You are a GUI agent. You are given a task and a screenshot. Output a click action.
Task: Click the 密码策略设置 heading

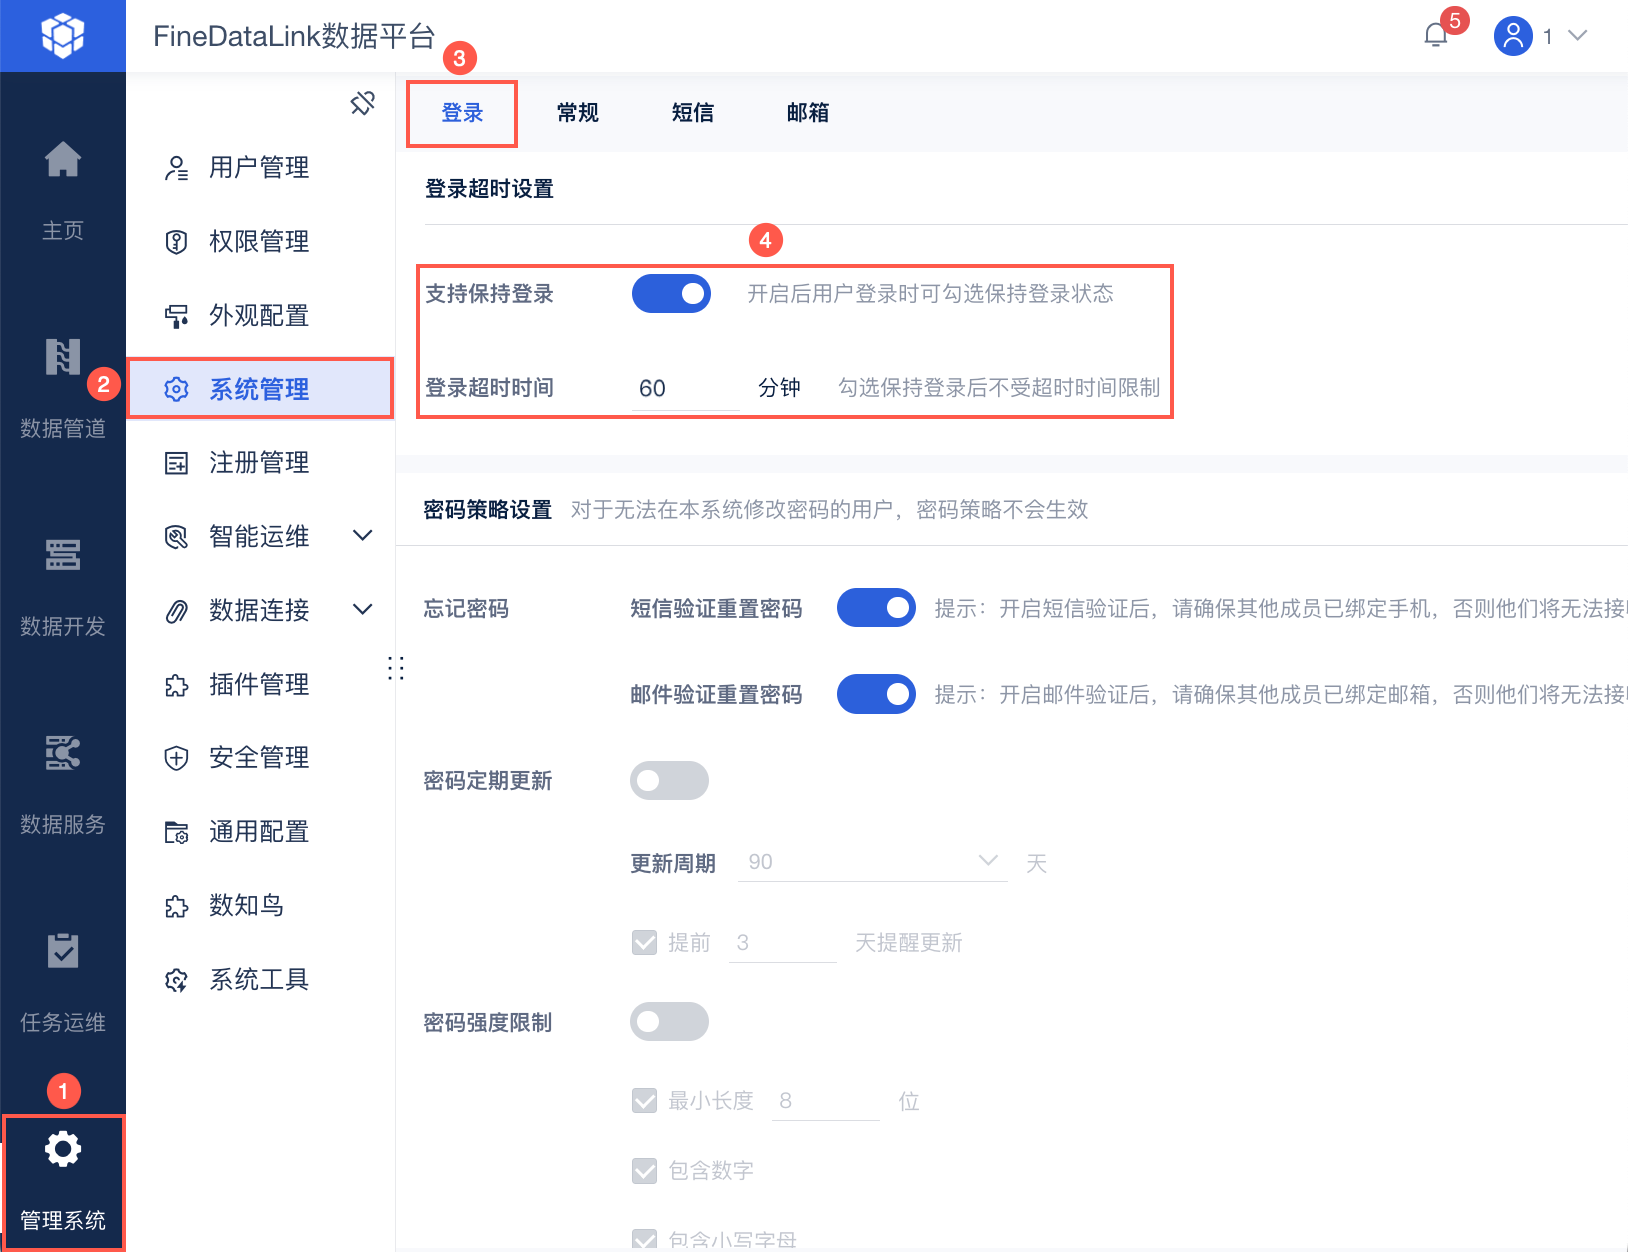(487, 509)
